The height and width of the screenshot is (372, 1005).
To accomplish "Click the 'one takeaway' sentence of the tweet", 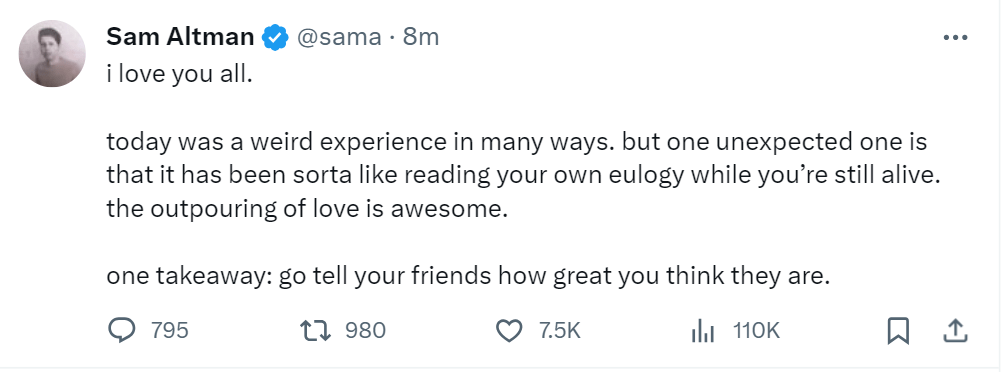I will 469,276.
